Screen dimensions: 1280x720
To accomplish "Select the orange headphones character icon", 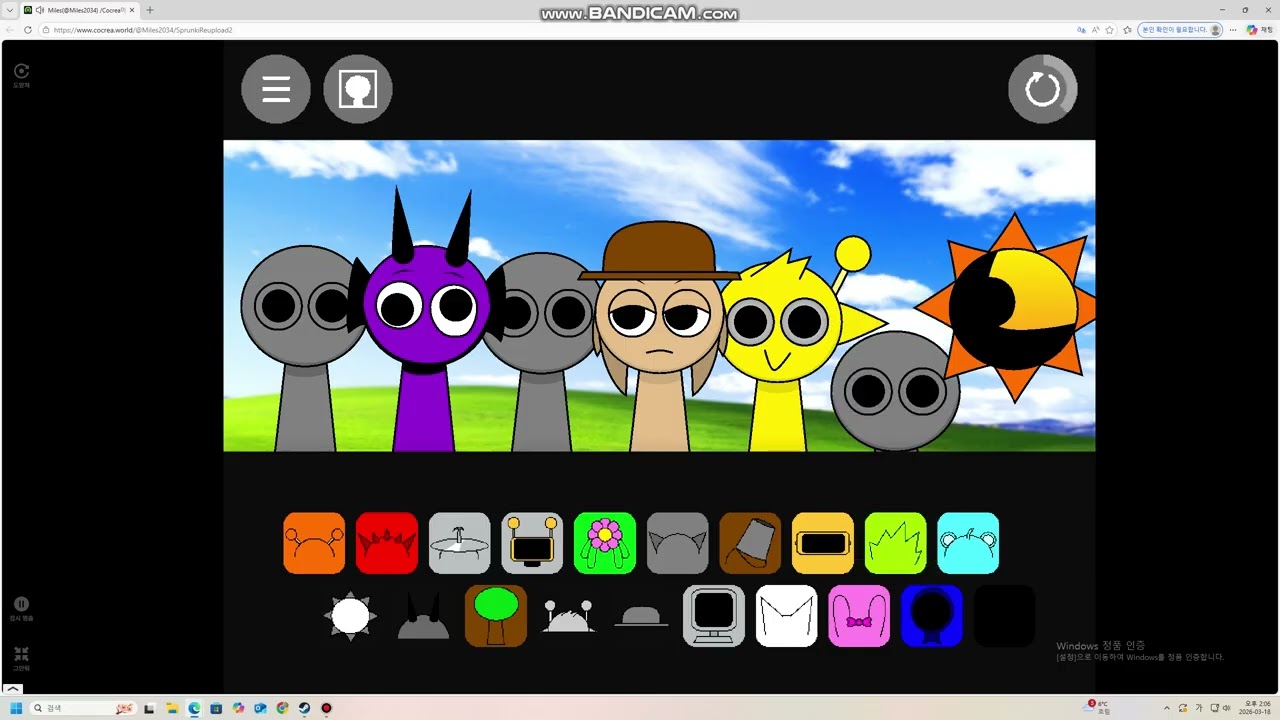I will click(x=314, y=543).
